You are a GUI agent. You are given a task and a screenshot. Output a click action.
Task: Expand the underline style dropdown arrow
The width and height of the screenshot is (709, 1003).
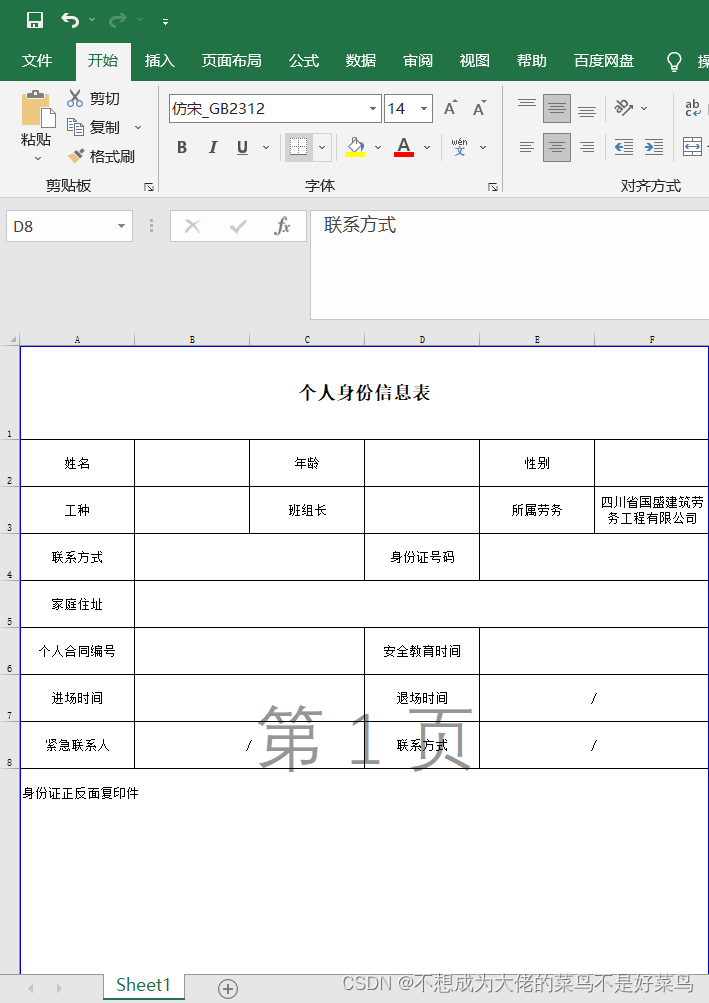266,148
